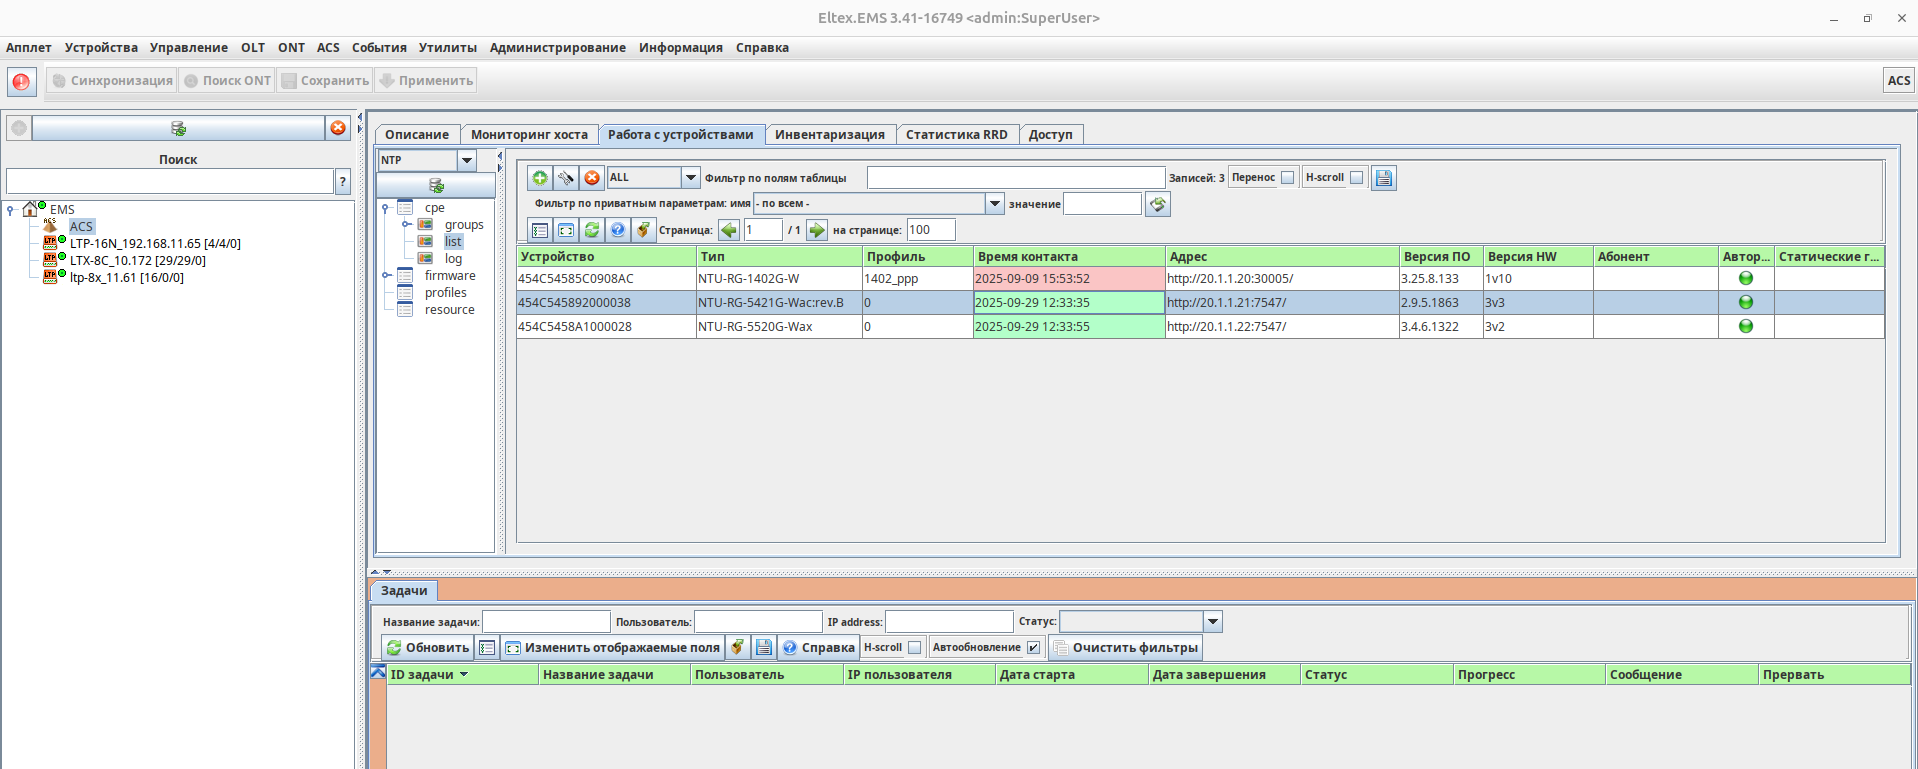This screenshot has width=1918, height=769.
Task: Click the green plus add device icon
Action: [540, 178]
